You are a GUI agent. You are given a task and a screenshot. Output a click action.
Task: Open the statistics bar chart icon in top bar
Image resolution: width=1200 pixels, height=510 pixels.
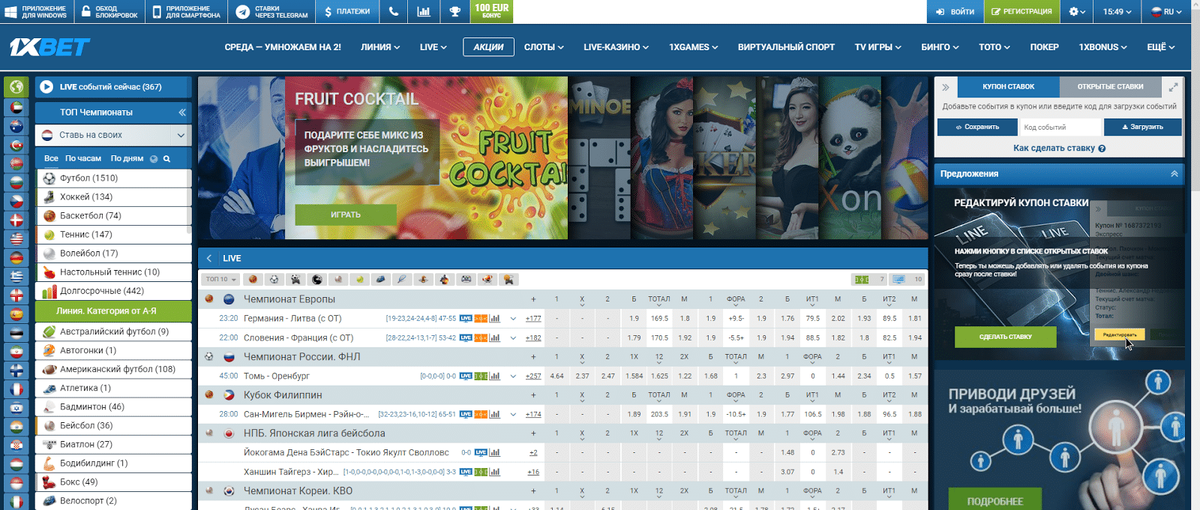point(424,12)
